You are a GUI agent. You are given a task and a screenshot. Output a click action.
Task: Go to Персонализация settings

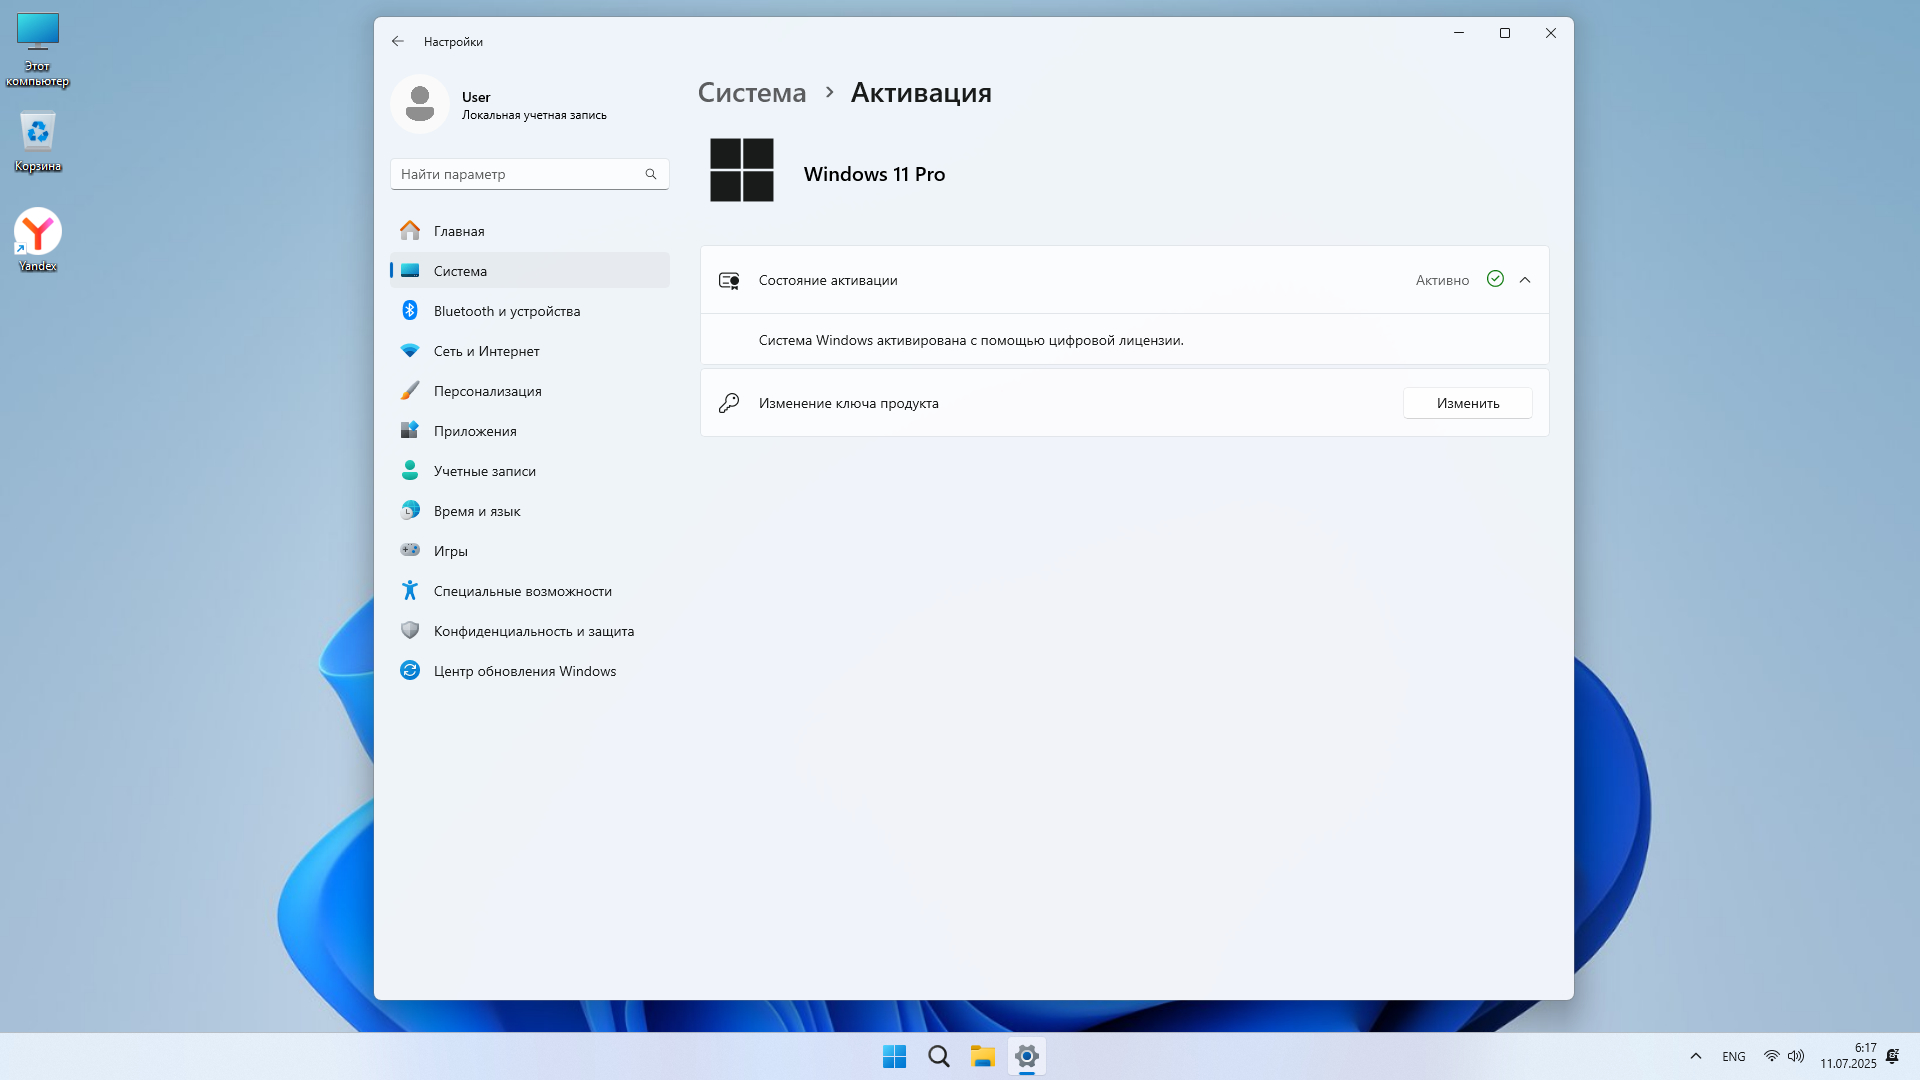(487, 391)
